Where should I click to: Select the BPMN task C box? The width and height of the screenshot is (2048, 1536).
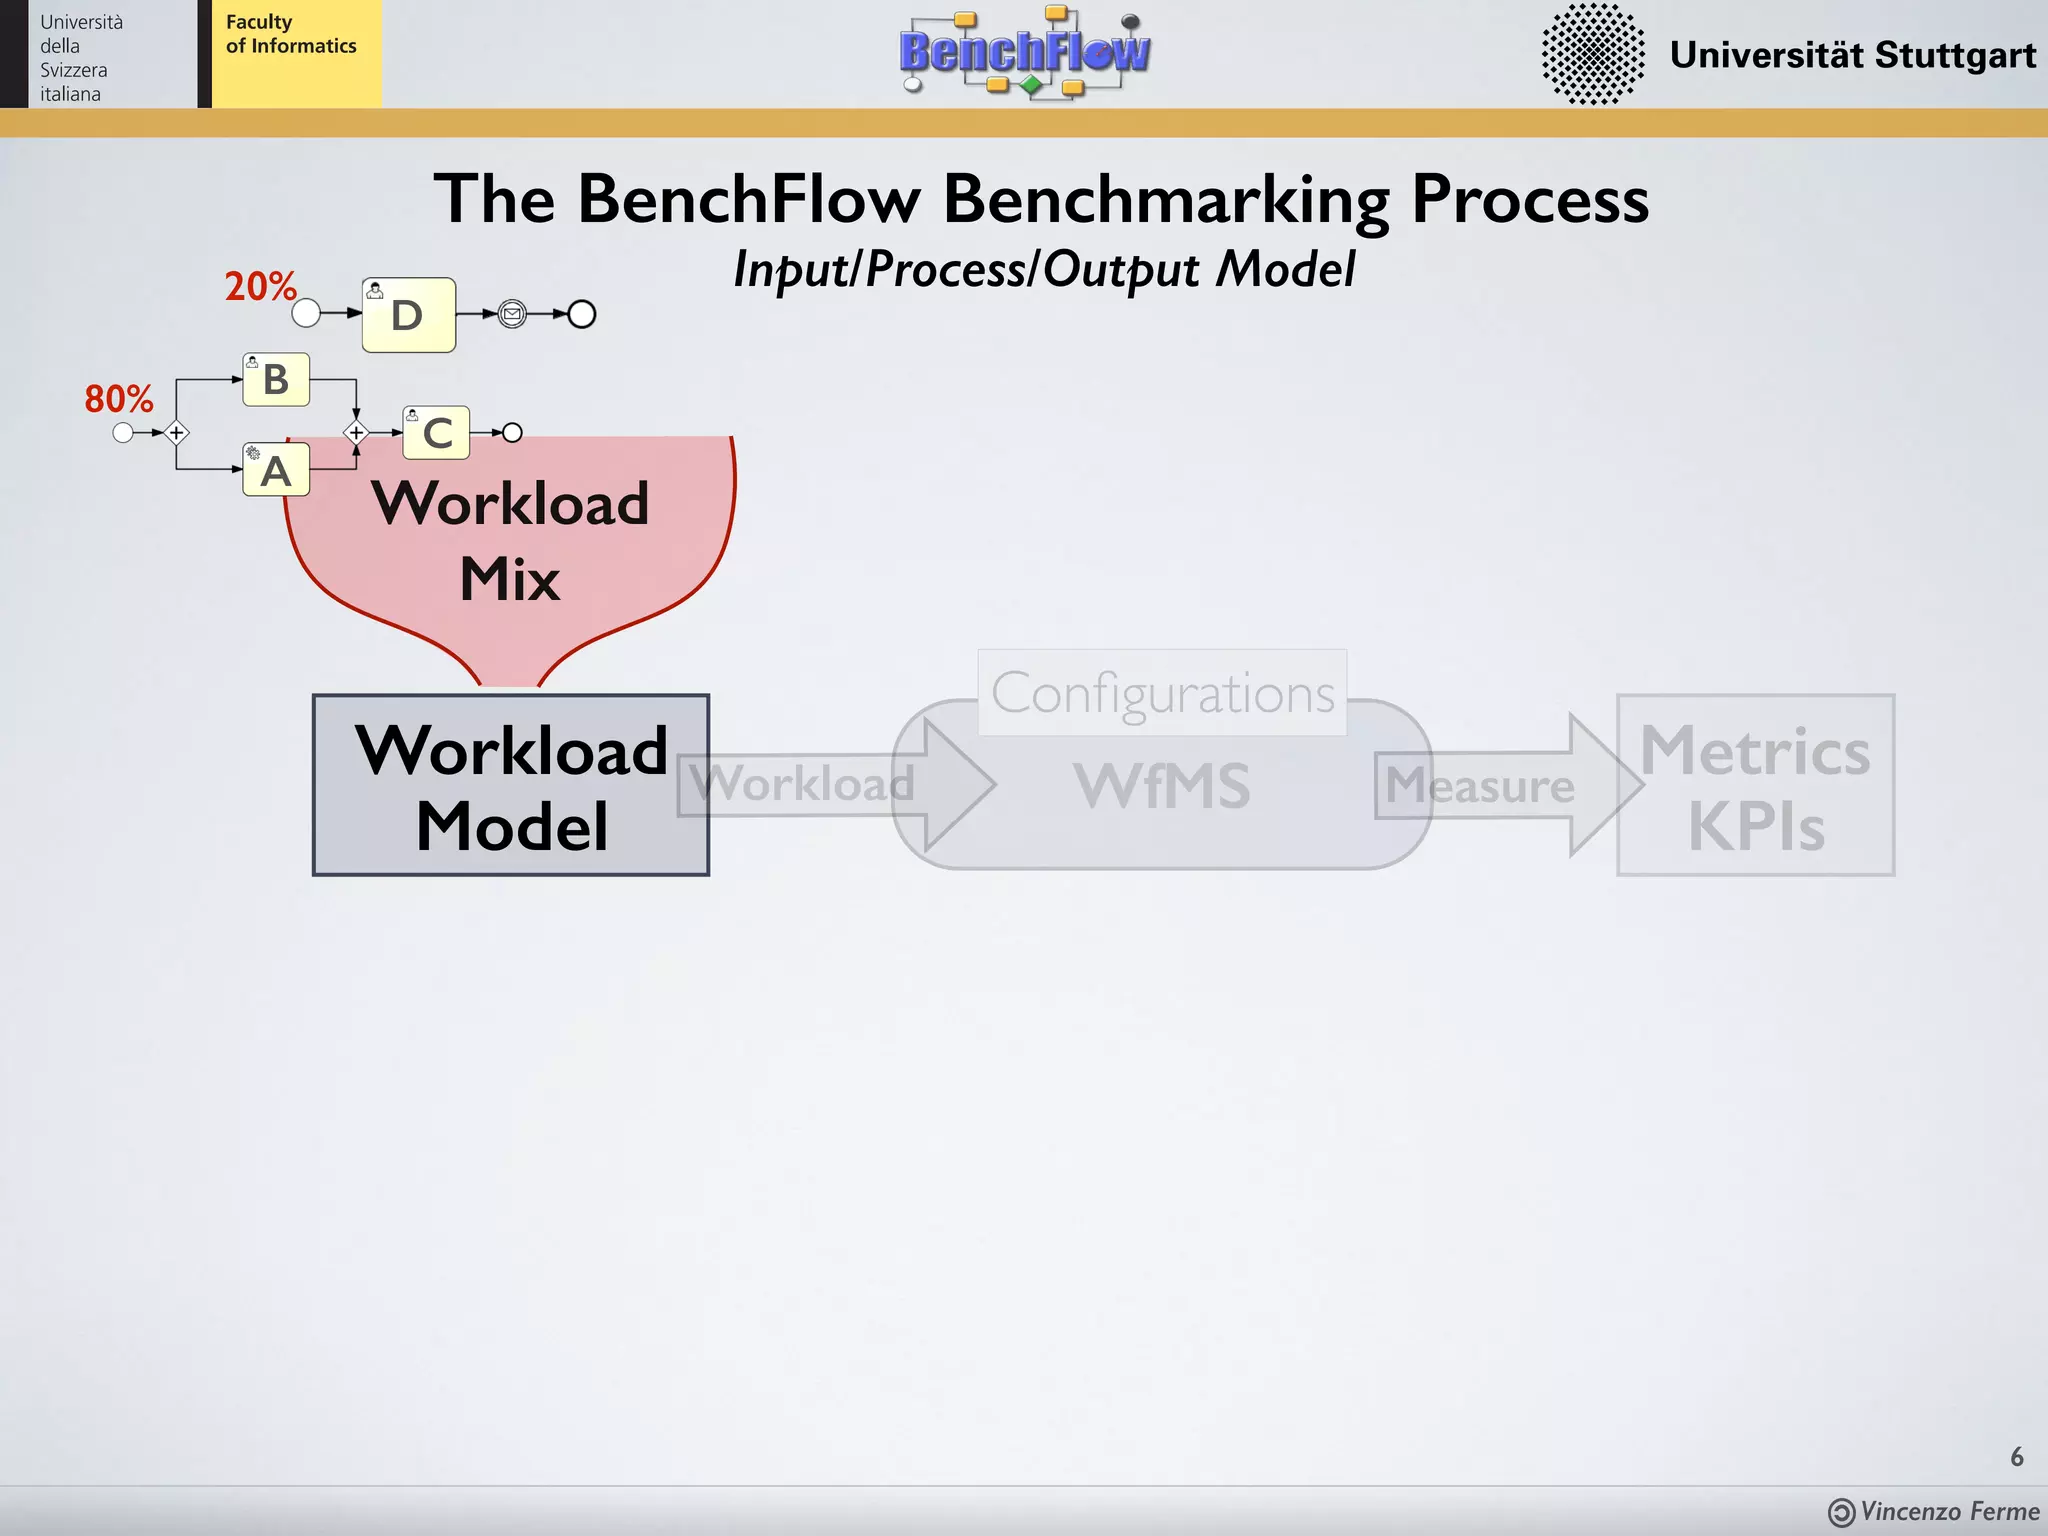[436, 432]
